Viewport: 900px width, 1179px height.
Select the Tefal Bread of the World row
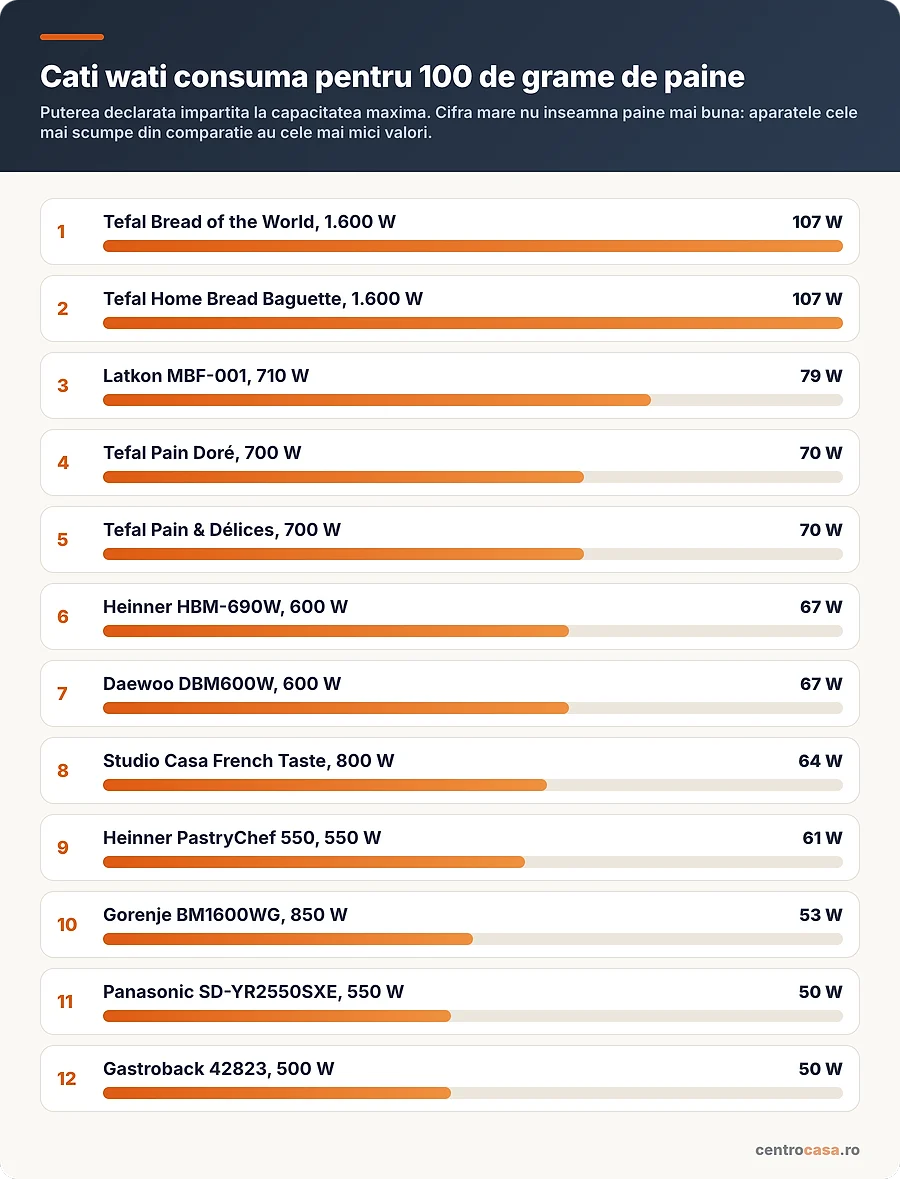point(450,232)
